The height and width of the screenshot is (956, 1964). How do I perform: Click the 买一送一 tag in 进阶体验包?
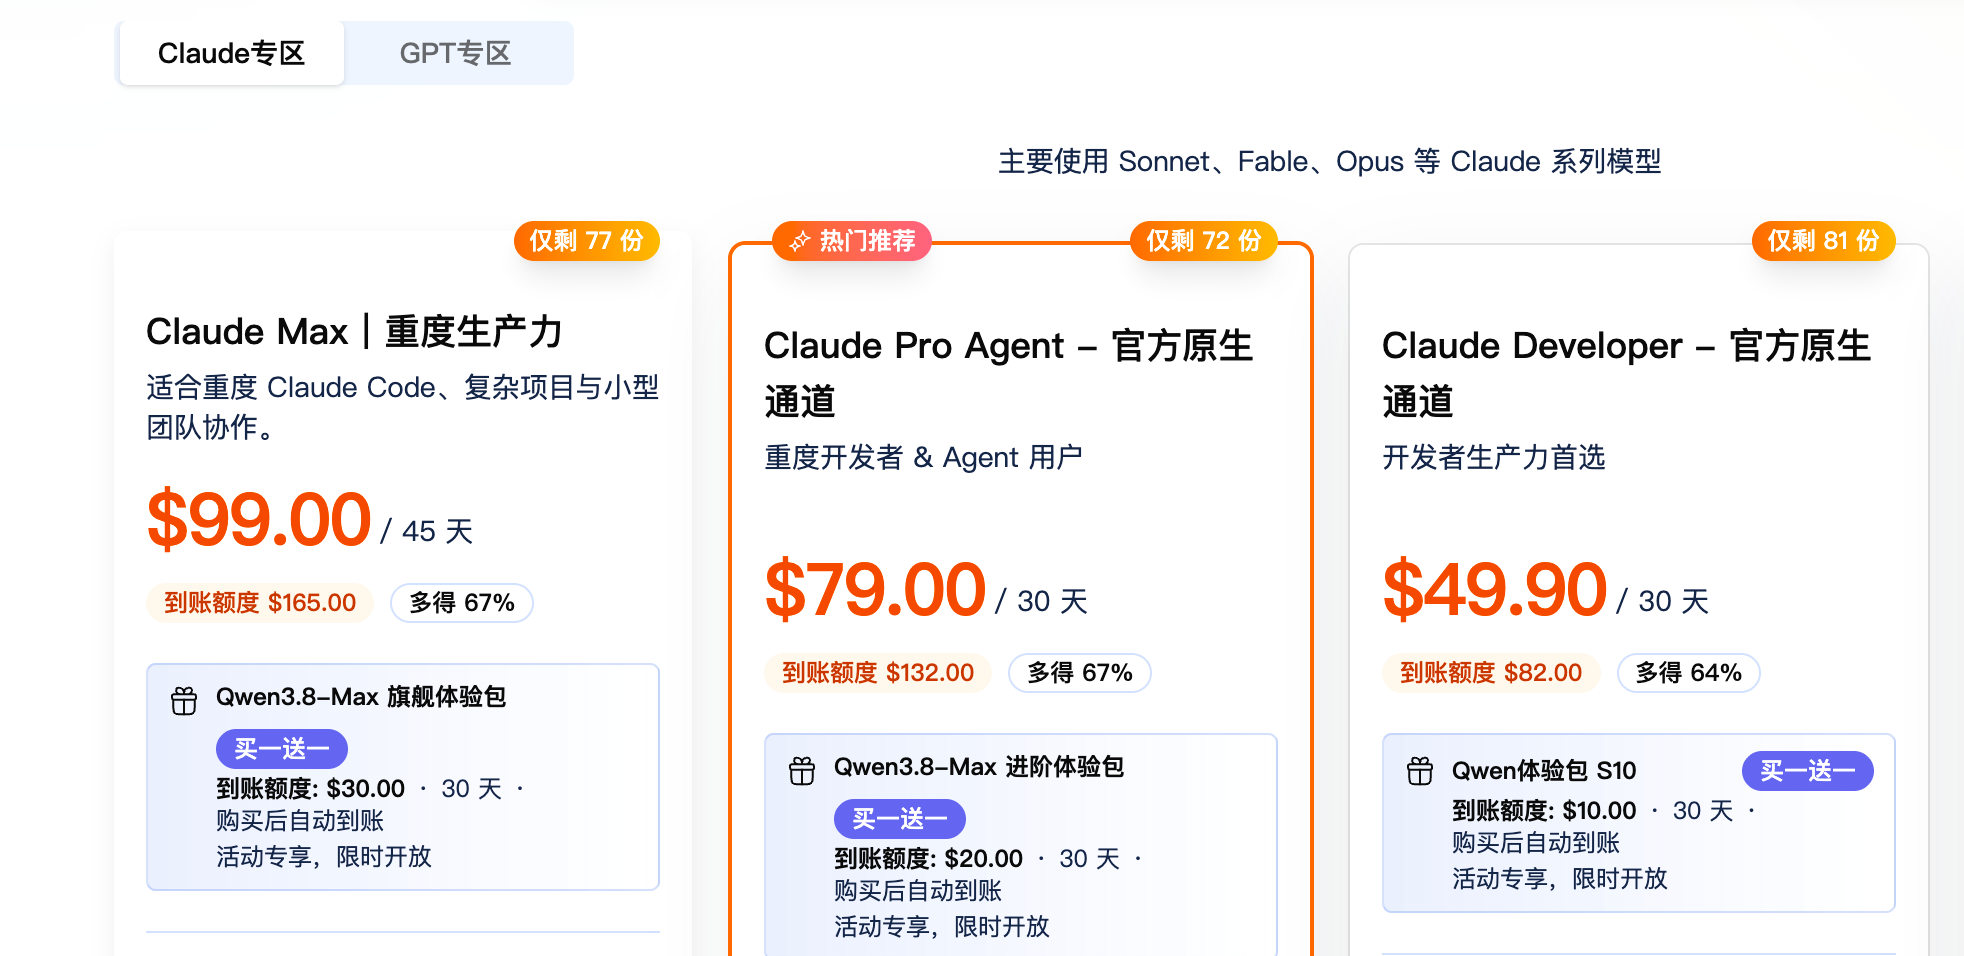900,819
